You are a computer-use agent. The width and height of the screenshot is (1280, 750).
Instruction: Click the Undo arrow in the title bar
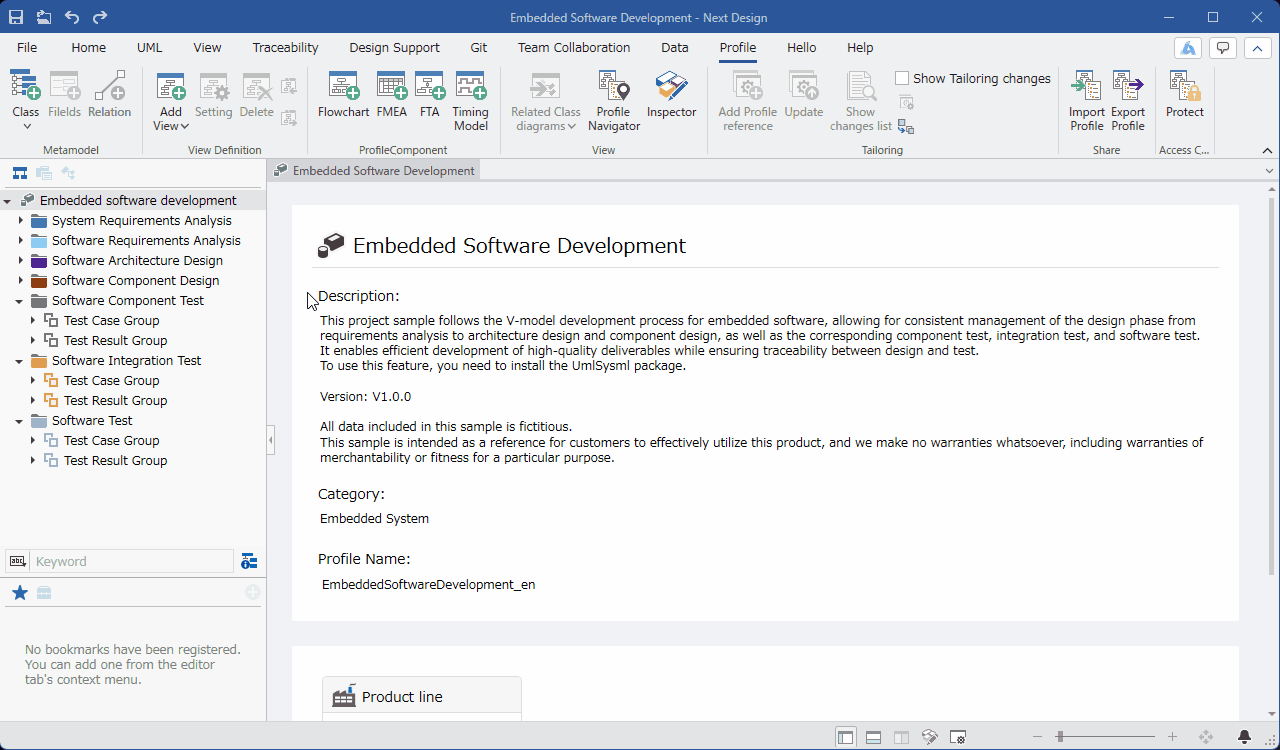click(x=72, y=17)
